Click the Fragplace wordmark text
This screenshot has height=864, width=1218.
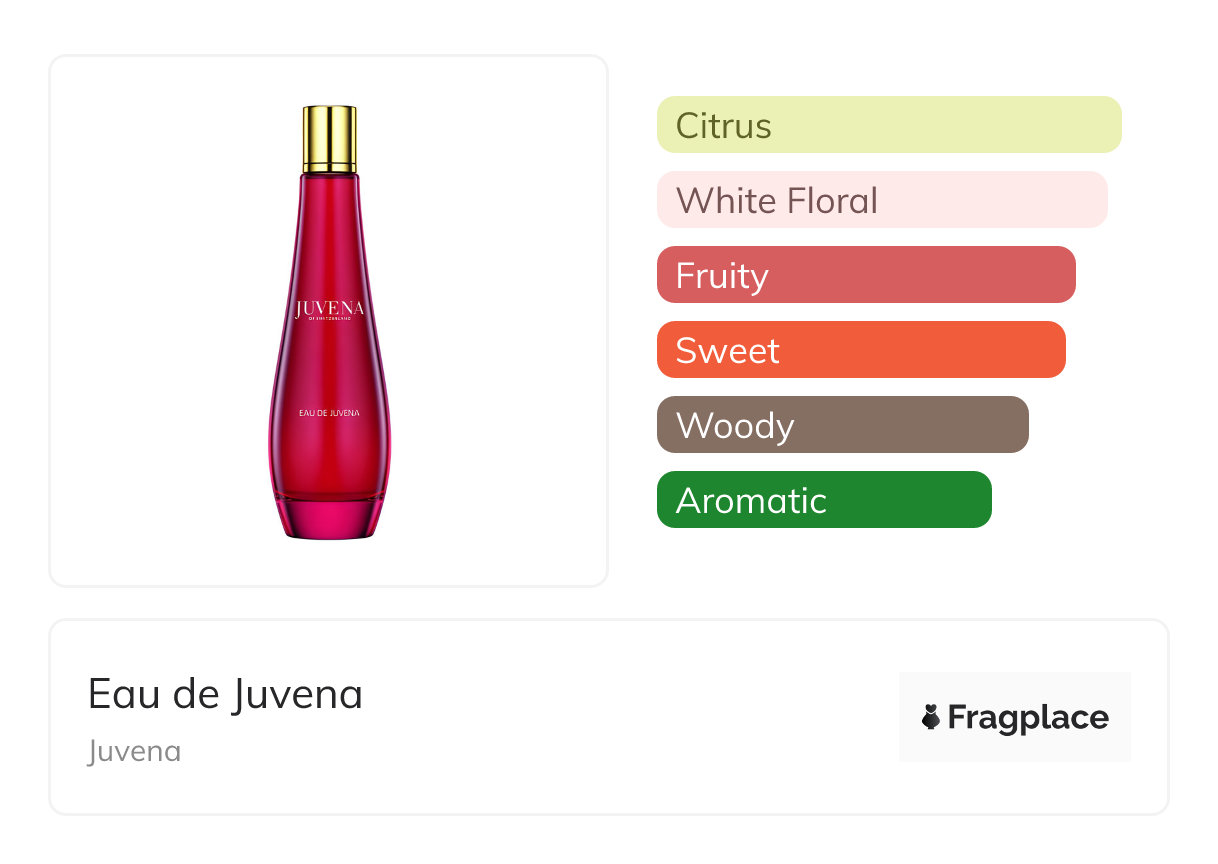[x=1028, y=718]
